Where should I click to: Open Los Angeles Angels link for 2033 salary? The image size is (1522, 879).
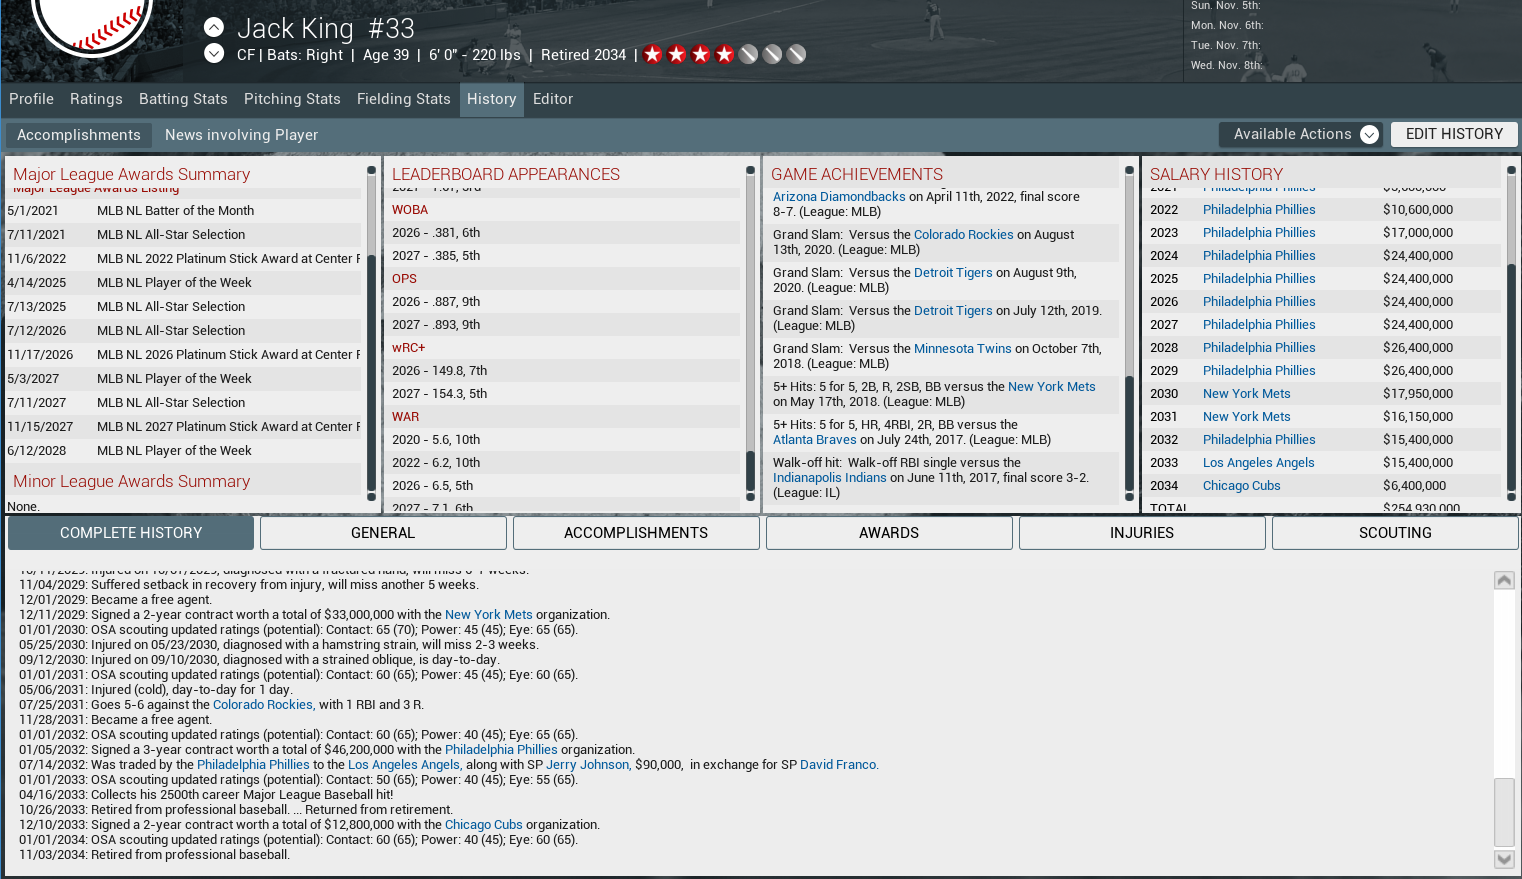click(x=1259, y=463)
